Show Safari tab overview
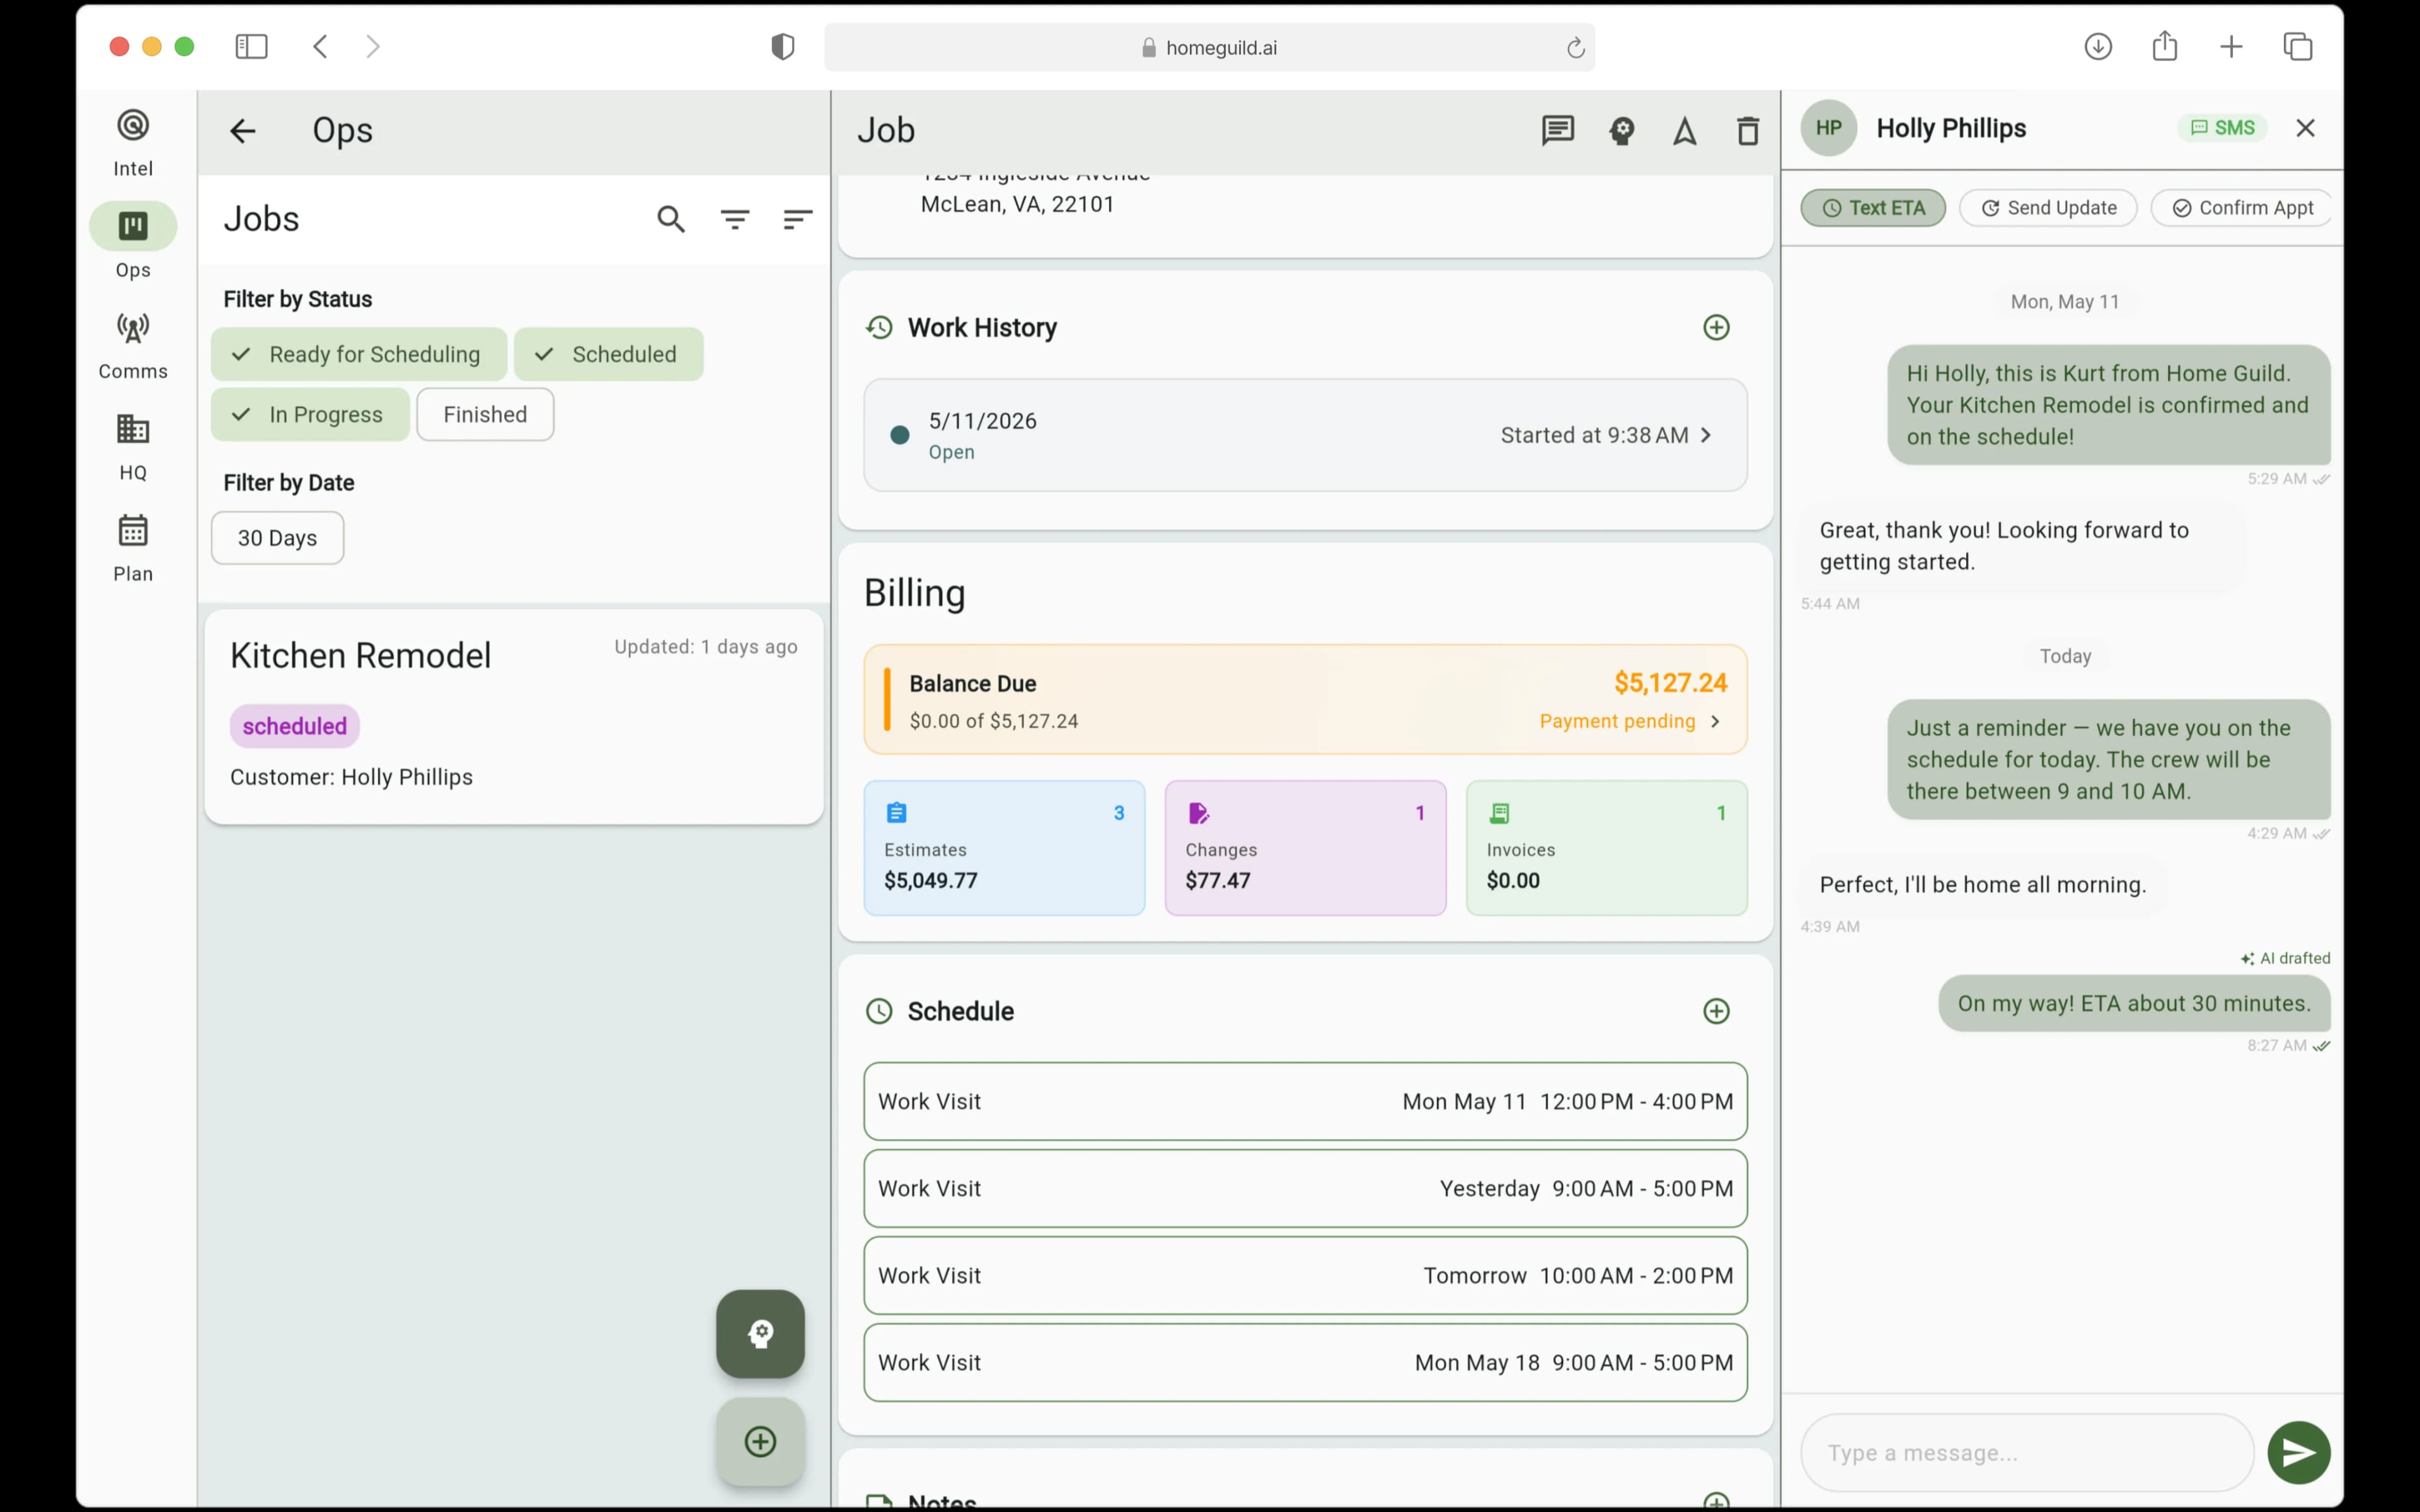2420x1512 pixels. point(2298,47)
